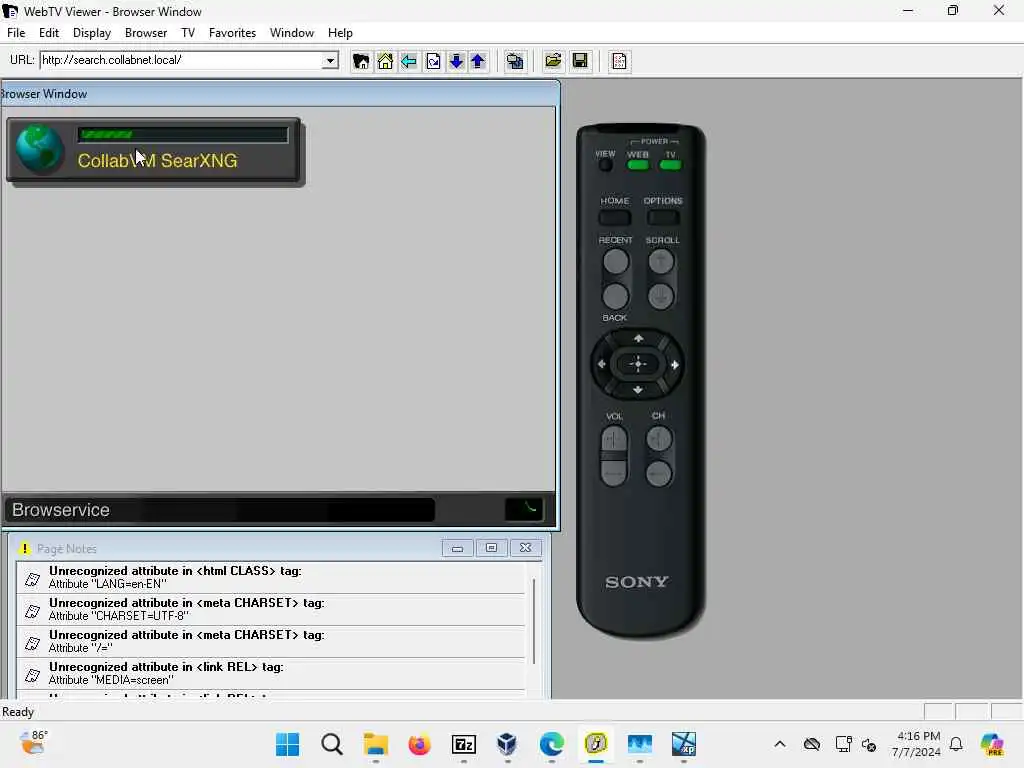Select the MEDIA=screen link REL note
Image resolution: width=1024 pixels, height=768 pixels.
click(x=270, y=673)
